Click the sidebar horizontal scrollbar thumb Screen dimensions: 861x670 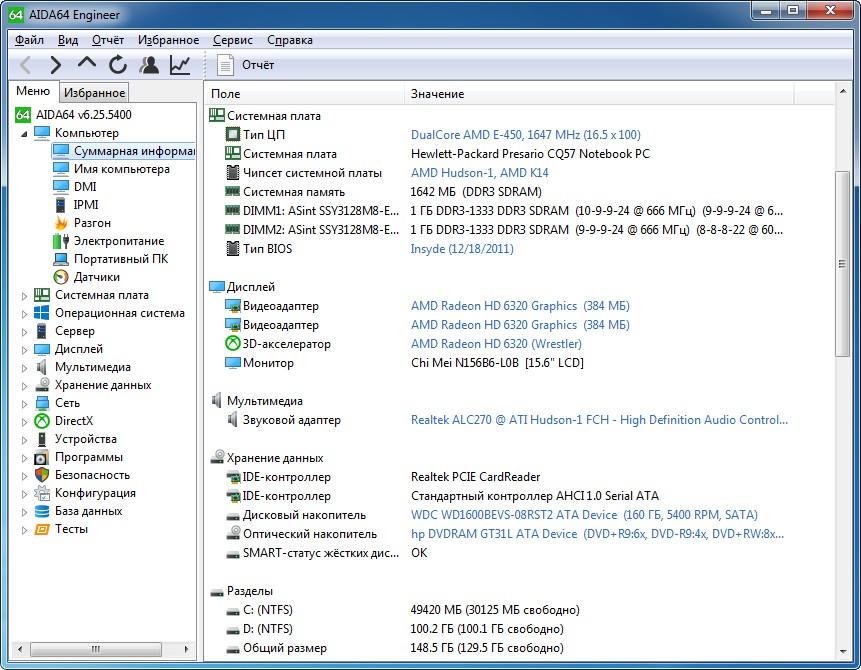click(96, 649)
